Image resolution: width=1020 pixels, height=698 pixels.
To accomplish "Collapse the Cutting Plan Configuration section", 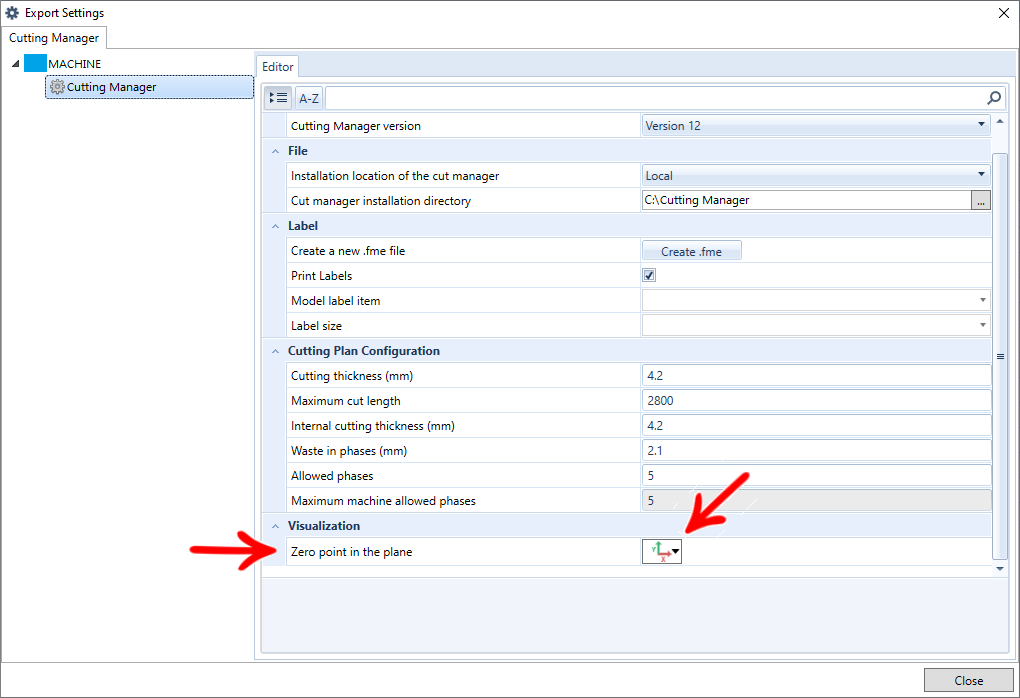I will pos(274,351).
